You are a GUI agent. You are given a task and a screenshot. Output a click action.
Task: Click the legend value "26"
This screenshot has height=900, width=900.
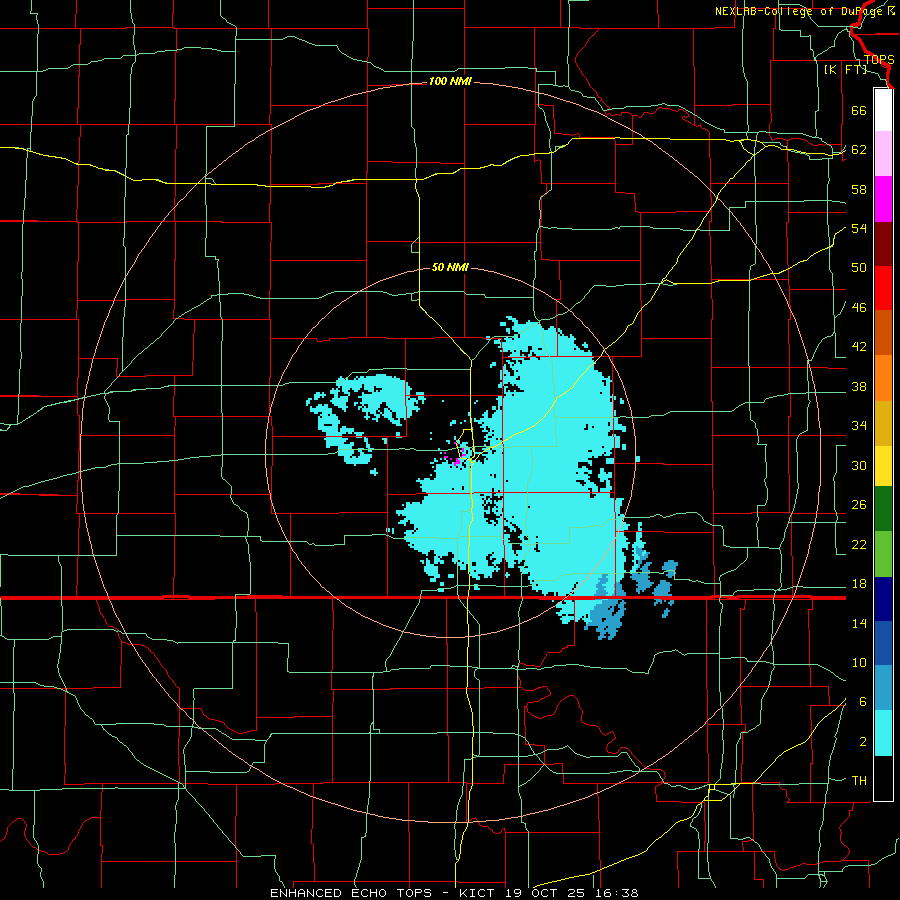pos(859,505)
